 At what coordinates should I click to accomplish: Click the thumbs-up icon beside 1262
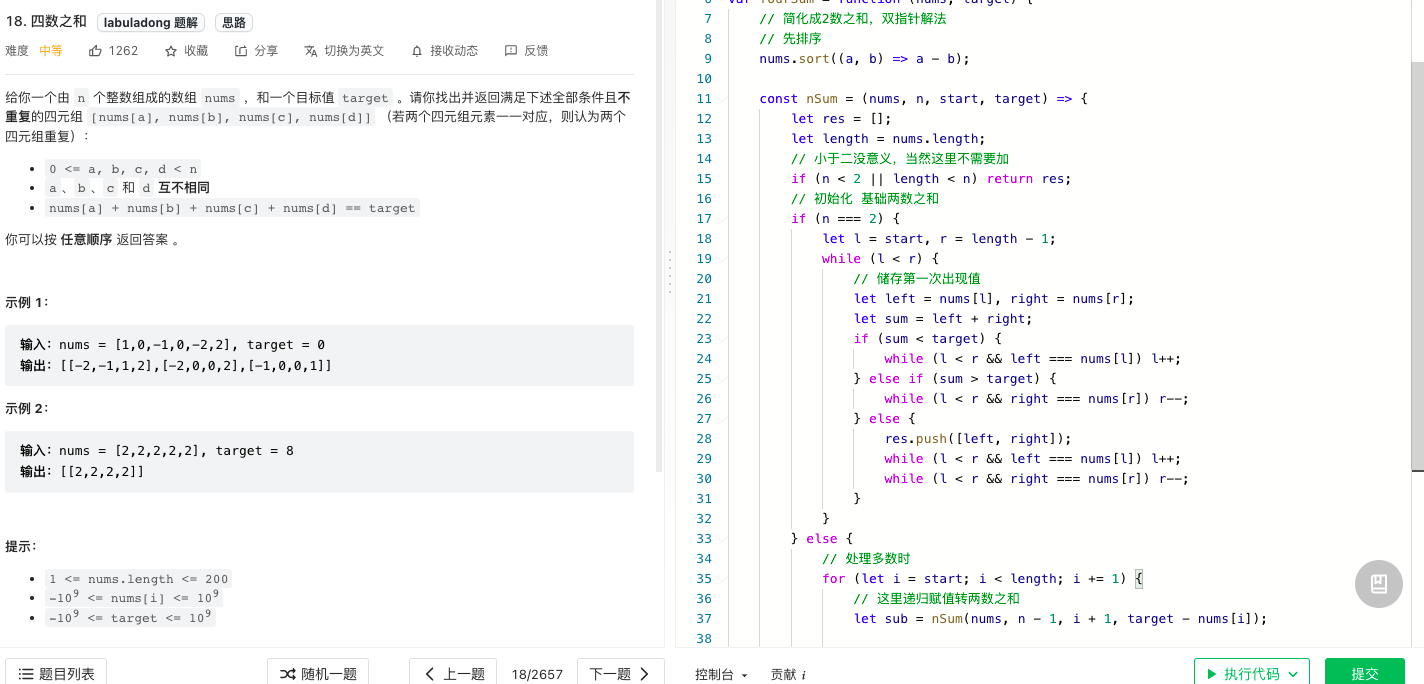[x=95, y=51]
